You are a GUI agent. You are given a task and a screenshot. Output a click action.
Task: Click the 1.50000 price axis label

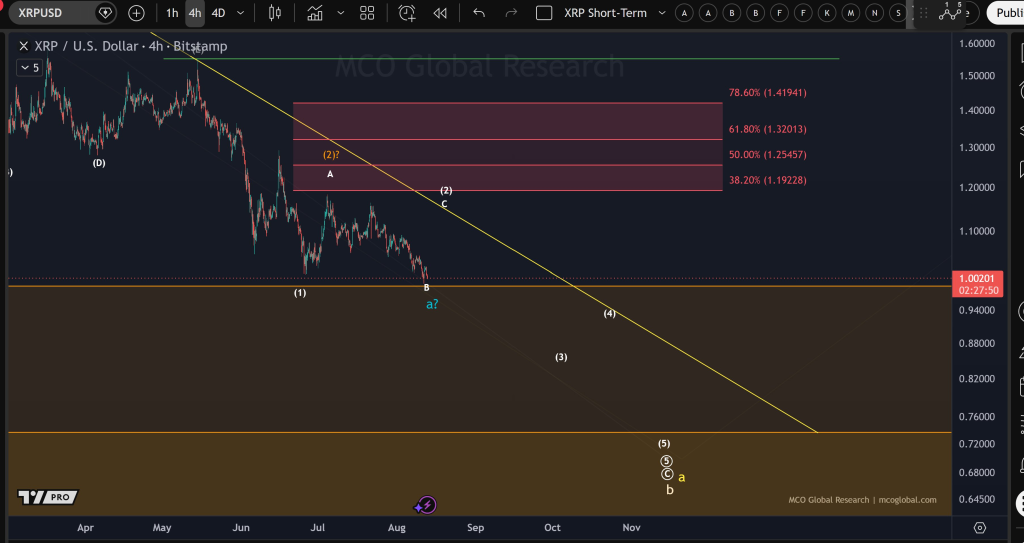[977, 76]
